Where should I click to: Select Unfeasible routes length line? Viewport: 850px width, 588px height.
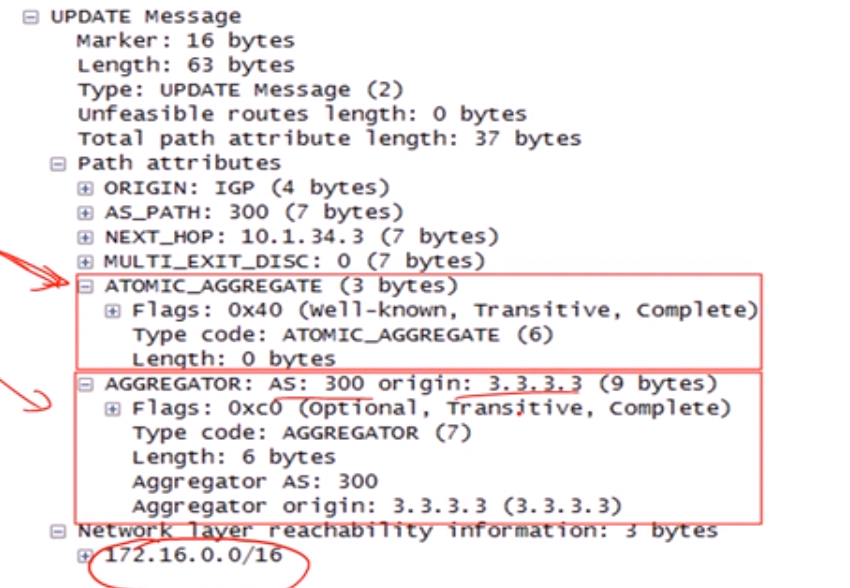pyautogui.click(x=302, y=114)
